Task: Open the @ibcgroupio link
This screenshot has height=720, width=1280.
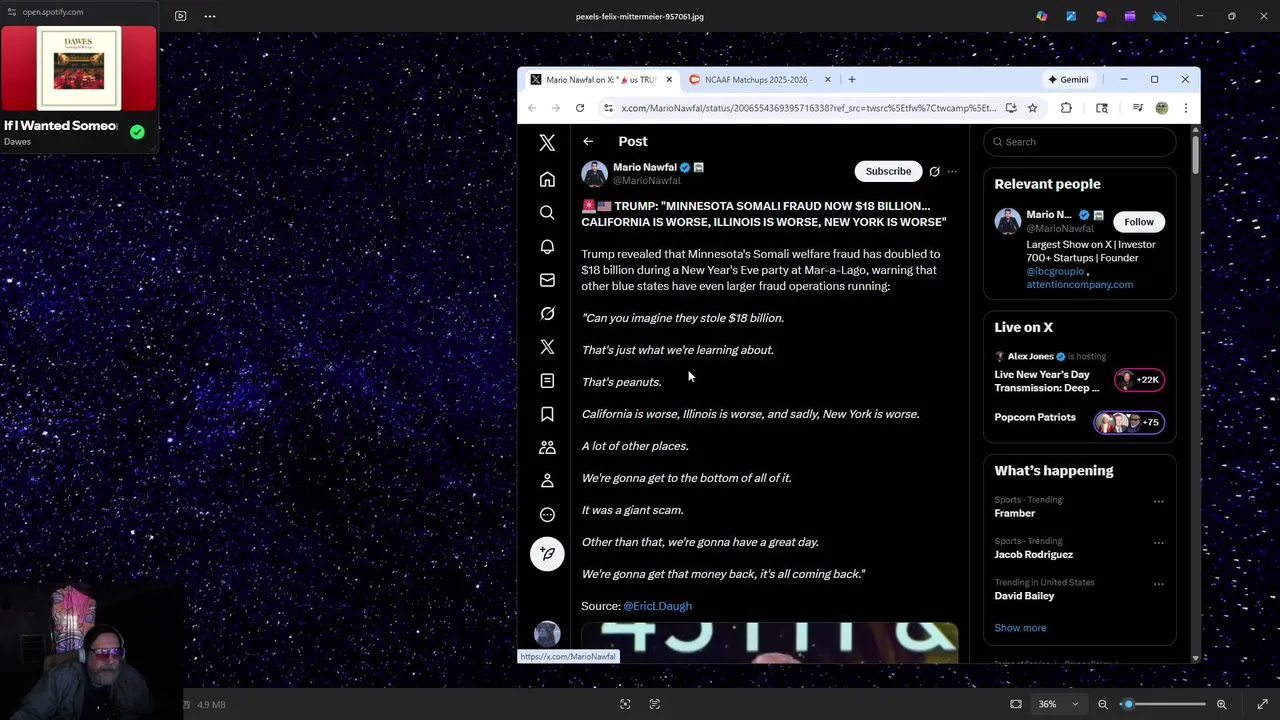Action: [1055, 271]
